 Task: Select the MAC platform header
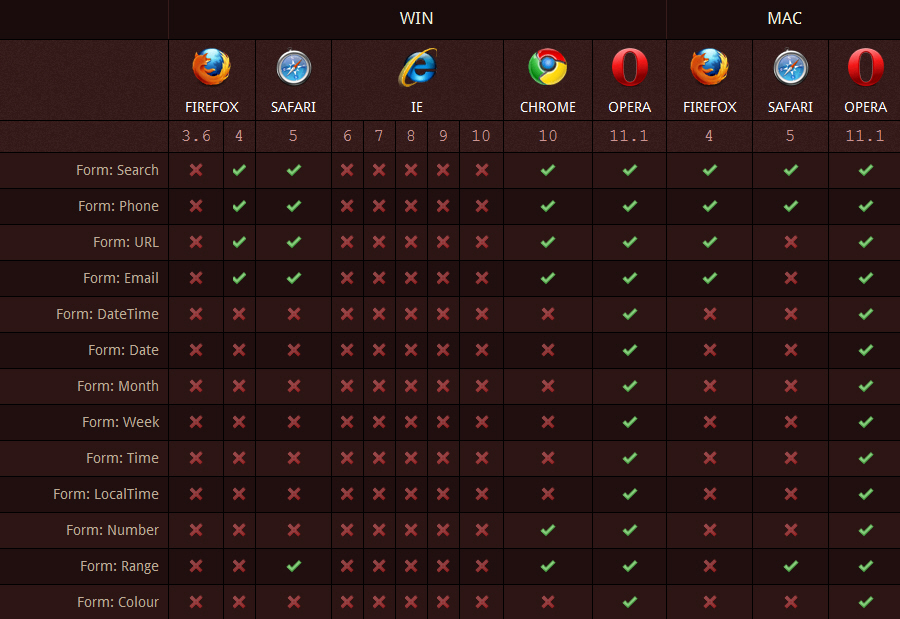coord(784,18)
